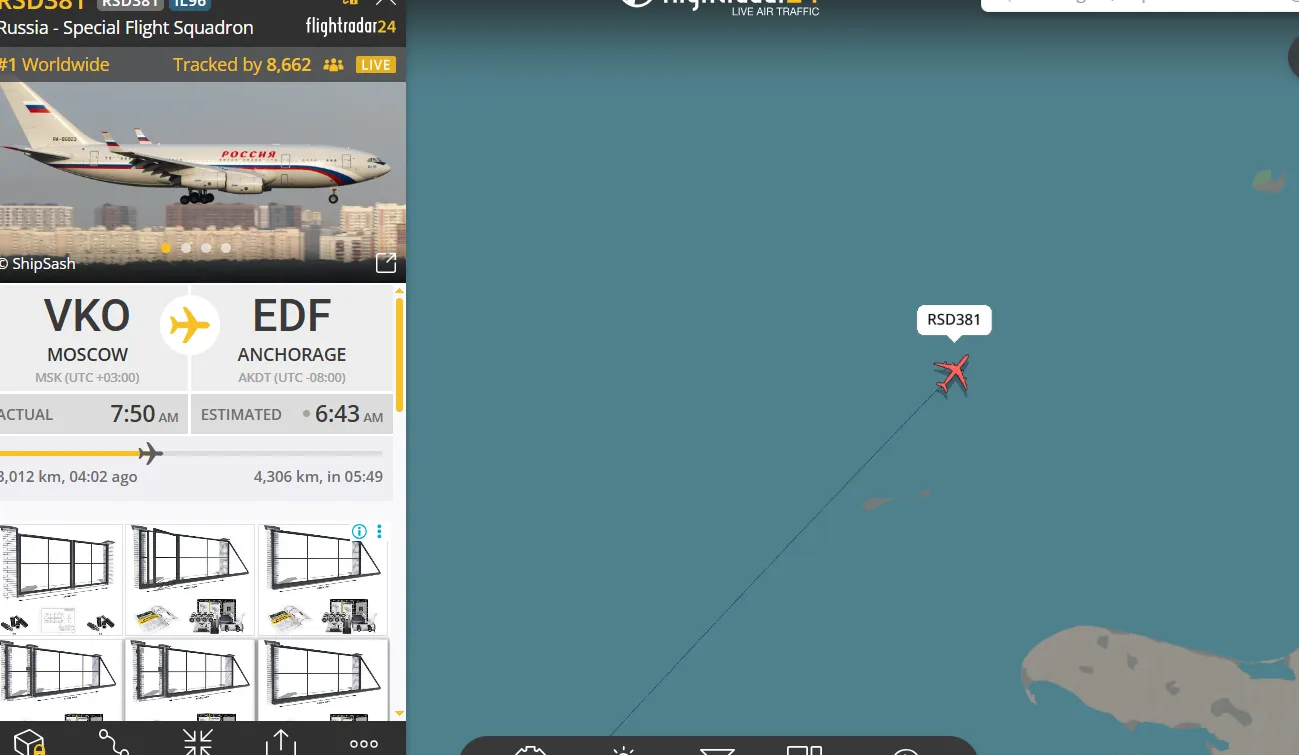Click the IL96 aircraft type tag
This screenshot has height=755, width=1299.
point(189,4)
